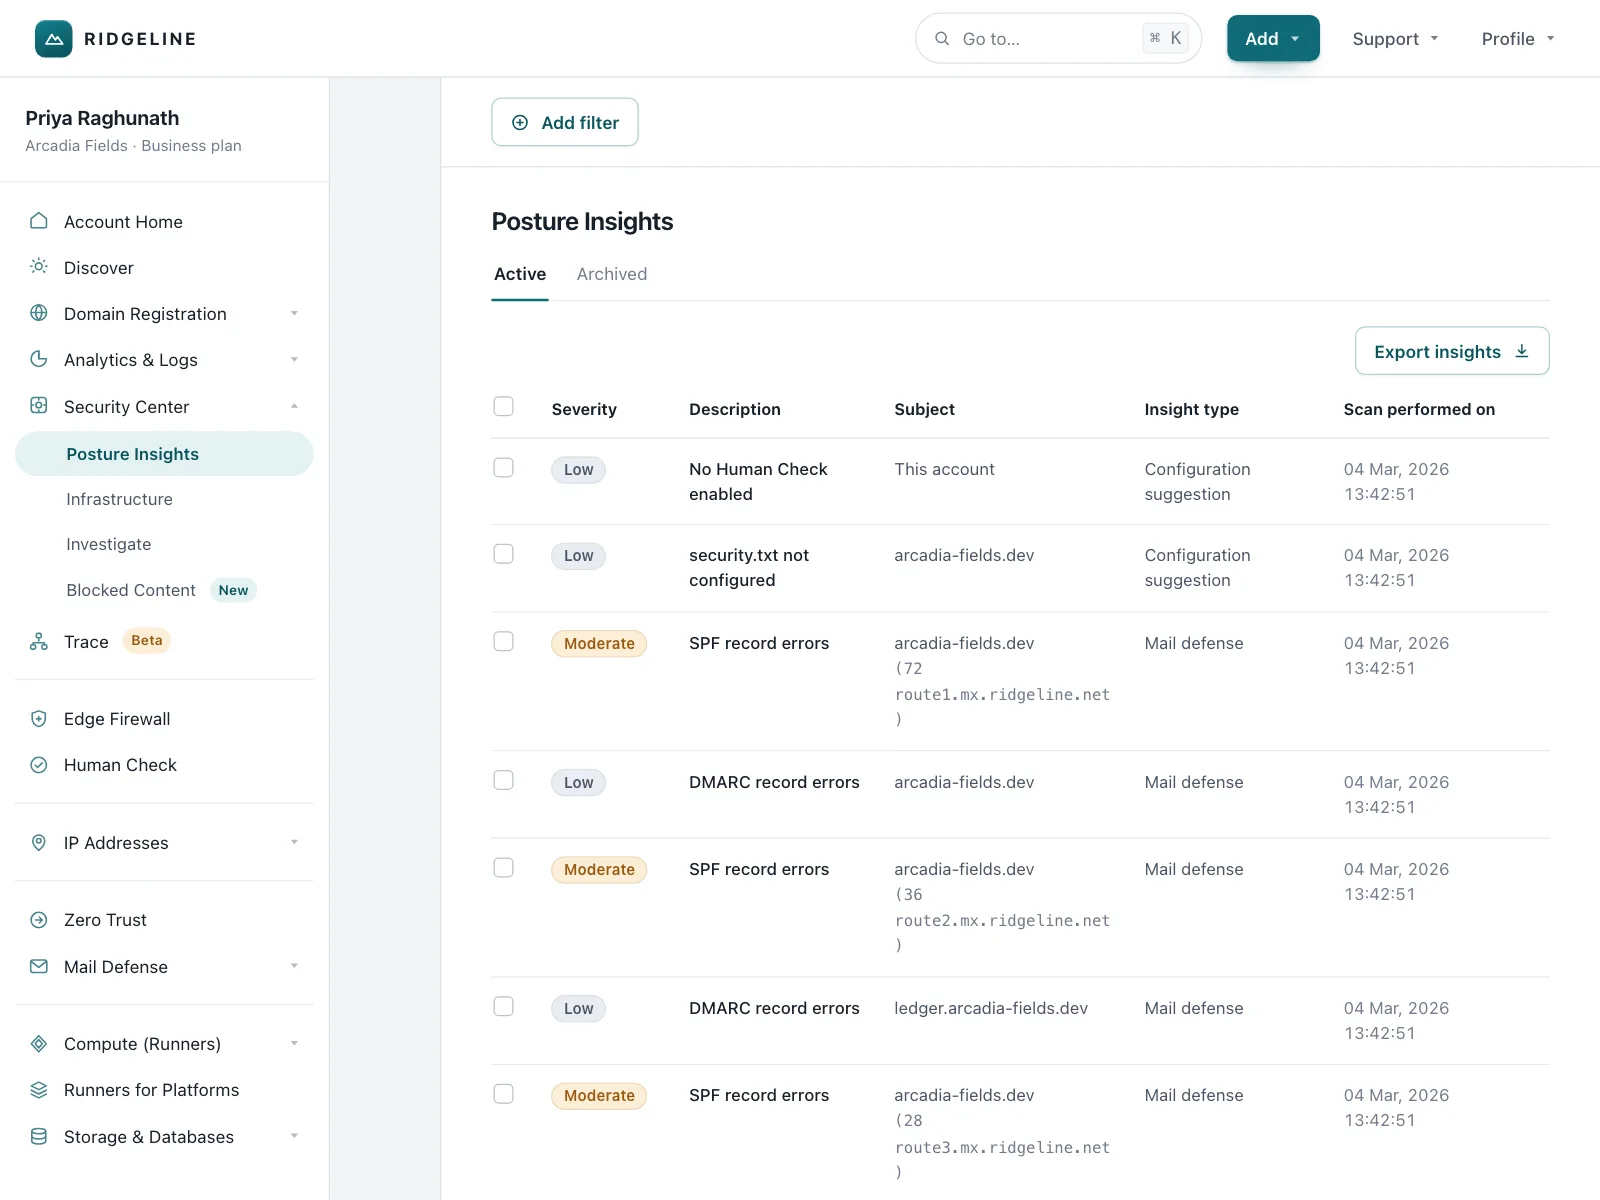Check the security.txt not configured row
This screenshot has width=1600, height=1200.
[504, 554]
